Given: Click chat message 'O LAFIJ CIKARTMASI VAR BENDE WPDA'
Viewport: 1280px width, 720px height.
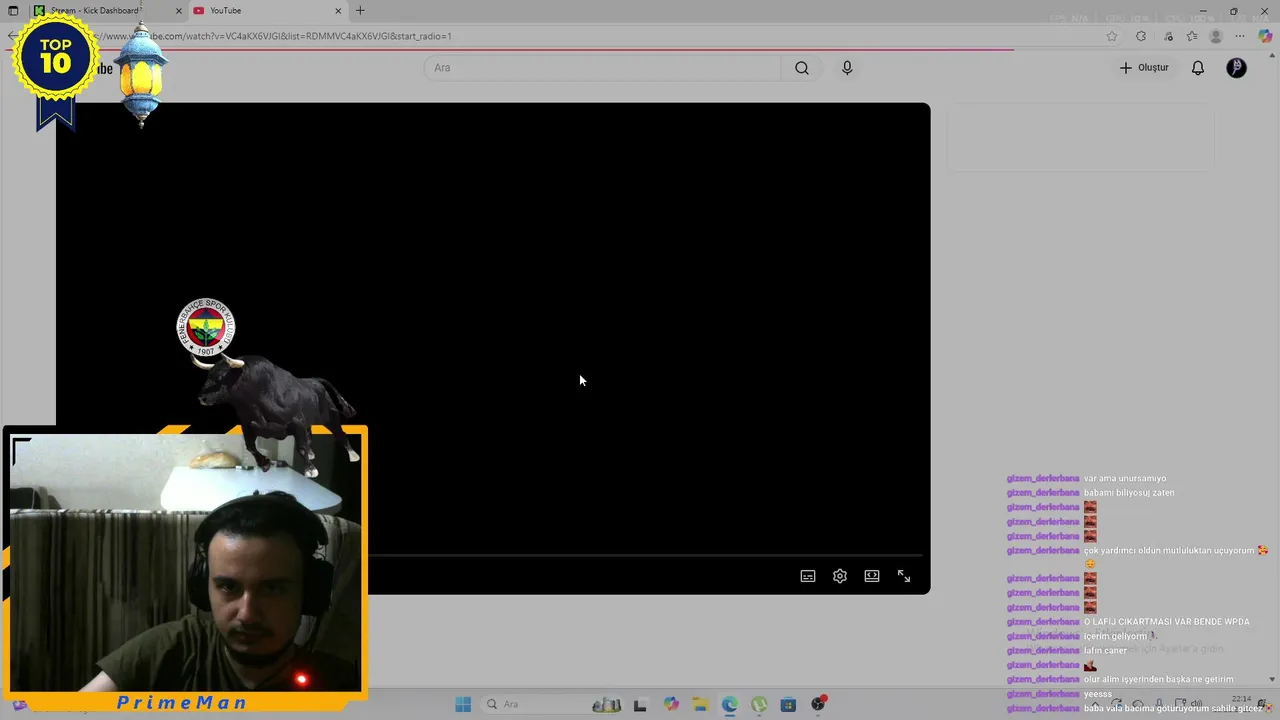Looking at the screenshot, I should (x=1167, y=622).
